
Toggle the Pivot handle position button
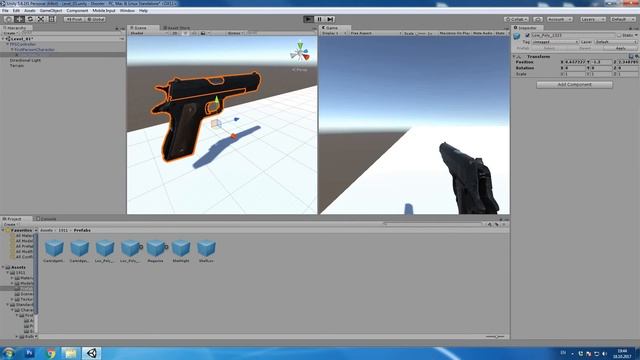point(74,19)
